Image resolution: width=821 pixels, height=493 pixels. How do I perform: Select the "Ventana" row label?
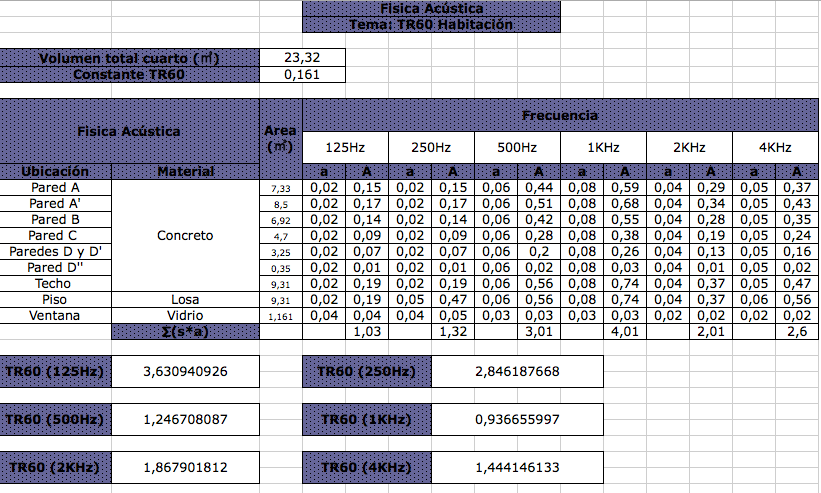[x=55, y=315]
